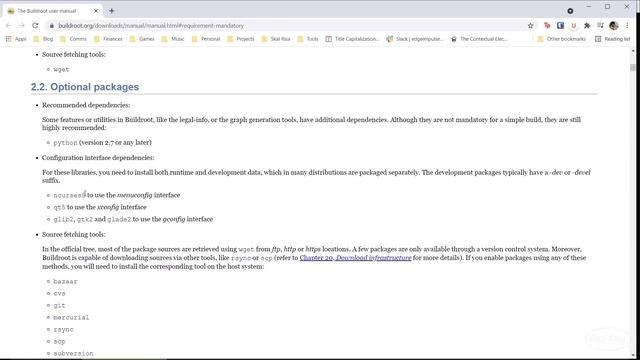Open the Comms bookmarks folder
Viewport: 640px width, 360px height.
pyautogui.click(x=73, y=39)
